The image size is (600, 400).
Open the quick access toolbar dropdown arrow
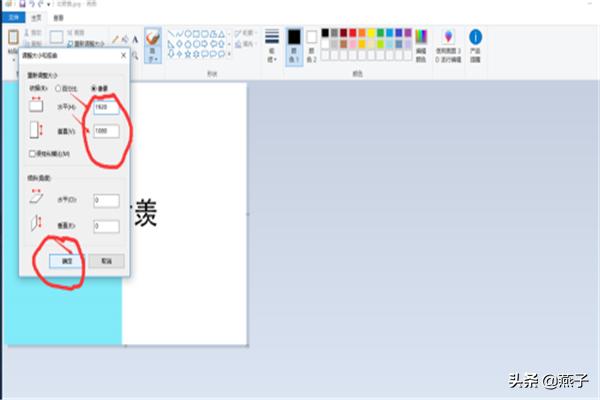49,5
